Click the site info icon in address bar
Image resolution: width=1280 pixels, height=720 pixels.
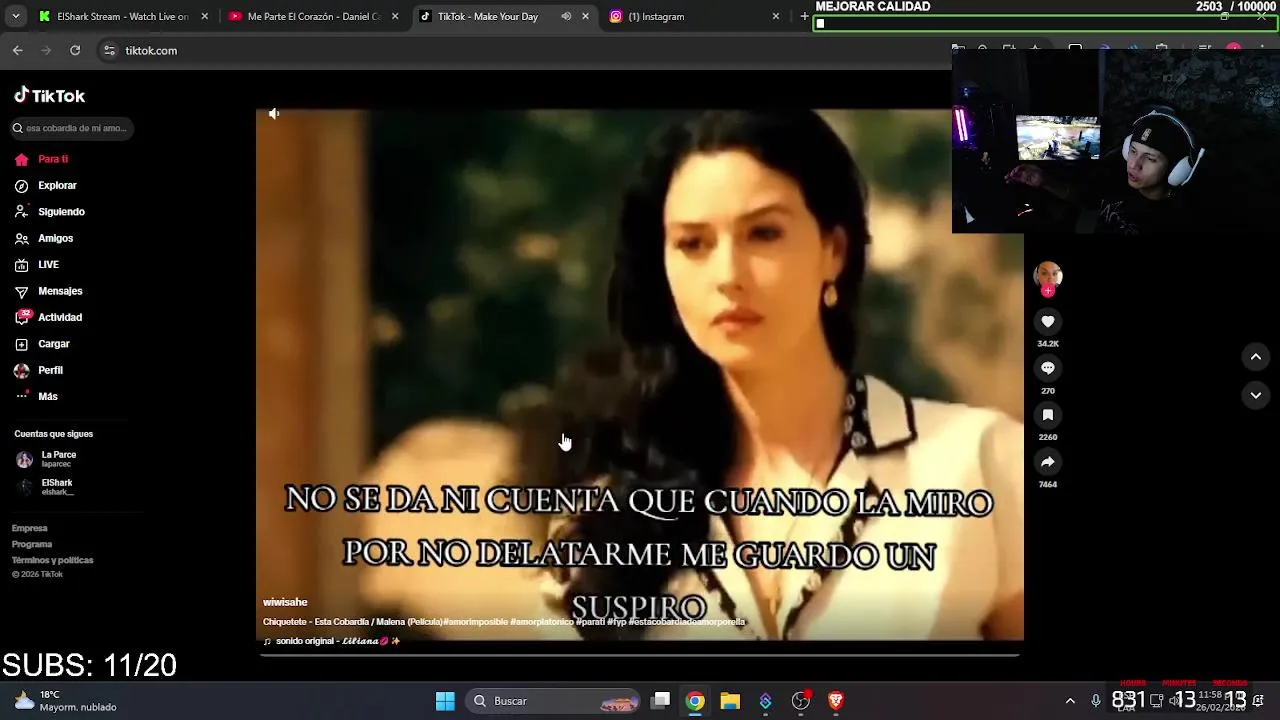coord(109,50)
